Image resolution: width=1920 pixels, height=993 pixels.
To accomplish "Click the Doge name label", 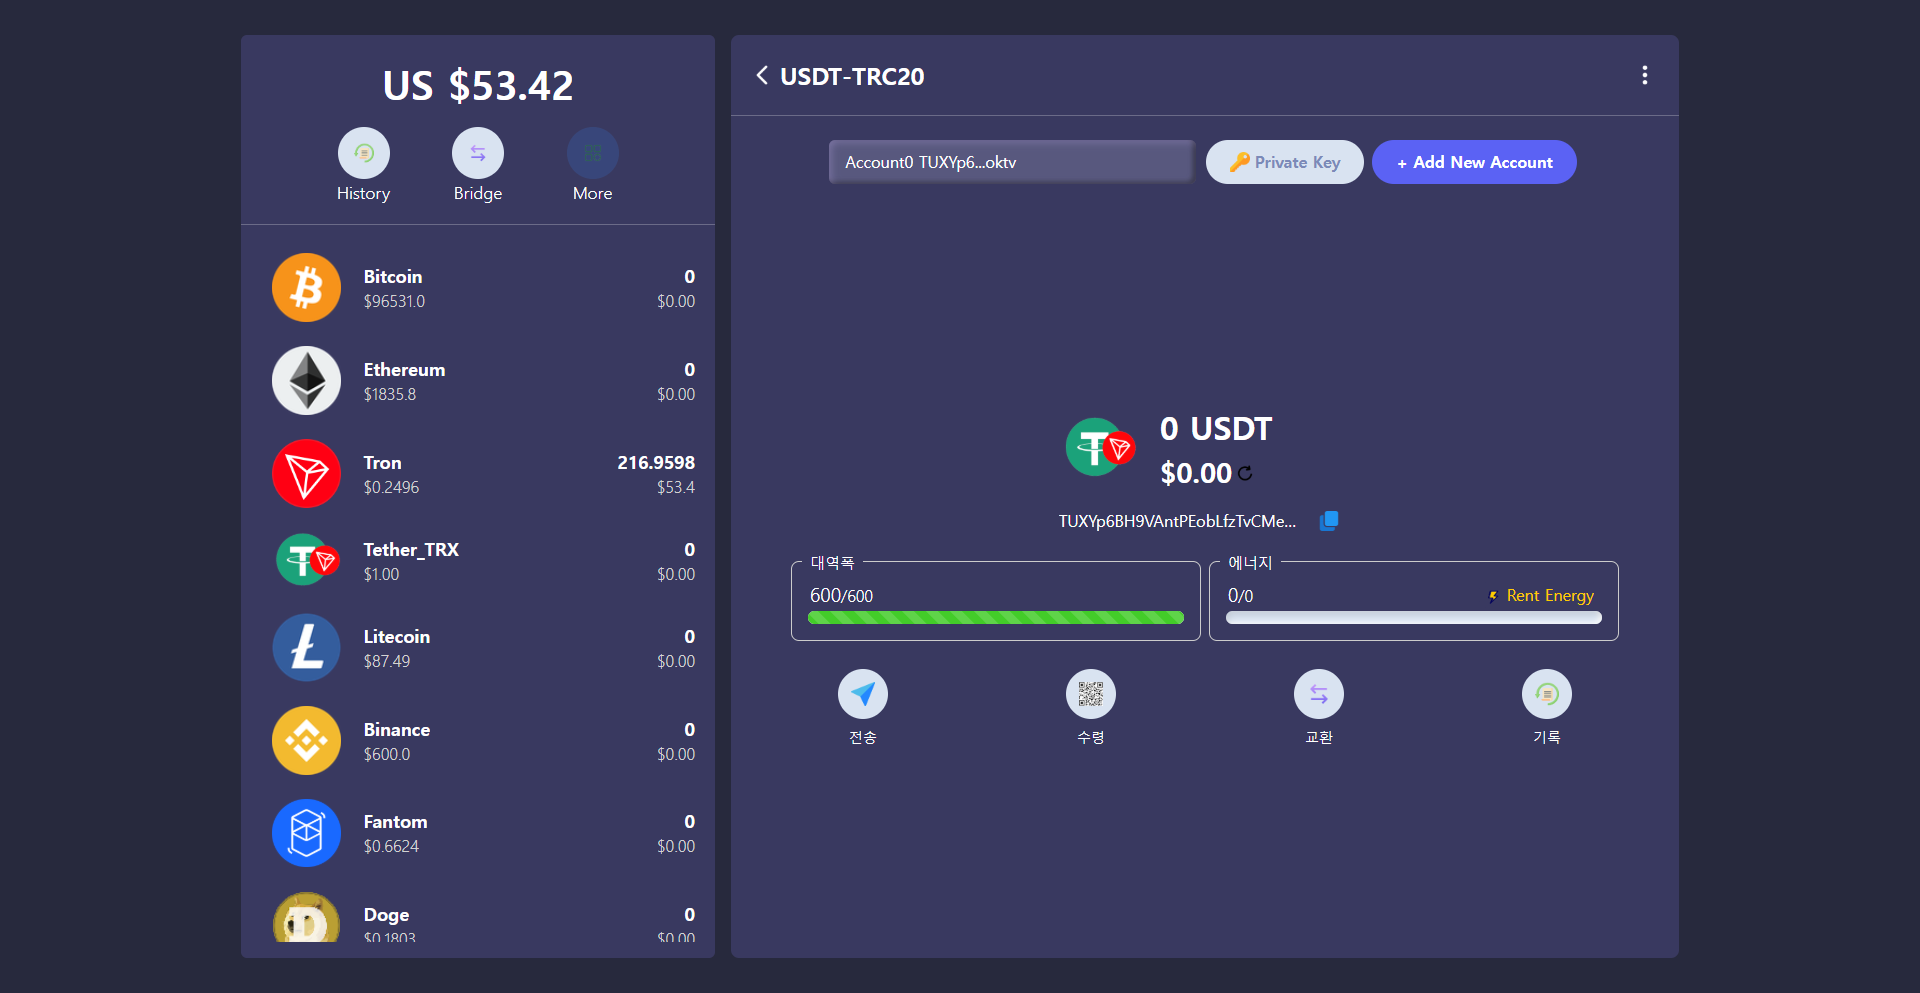I will [386, 915].
